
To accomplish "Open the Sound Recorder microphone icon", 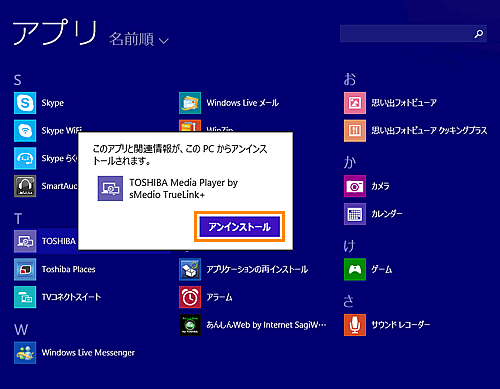I will tap(355, 325).
